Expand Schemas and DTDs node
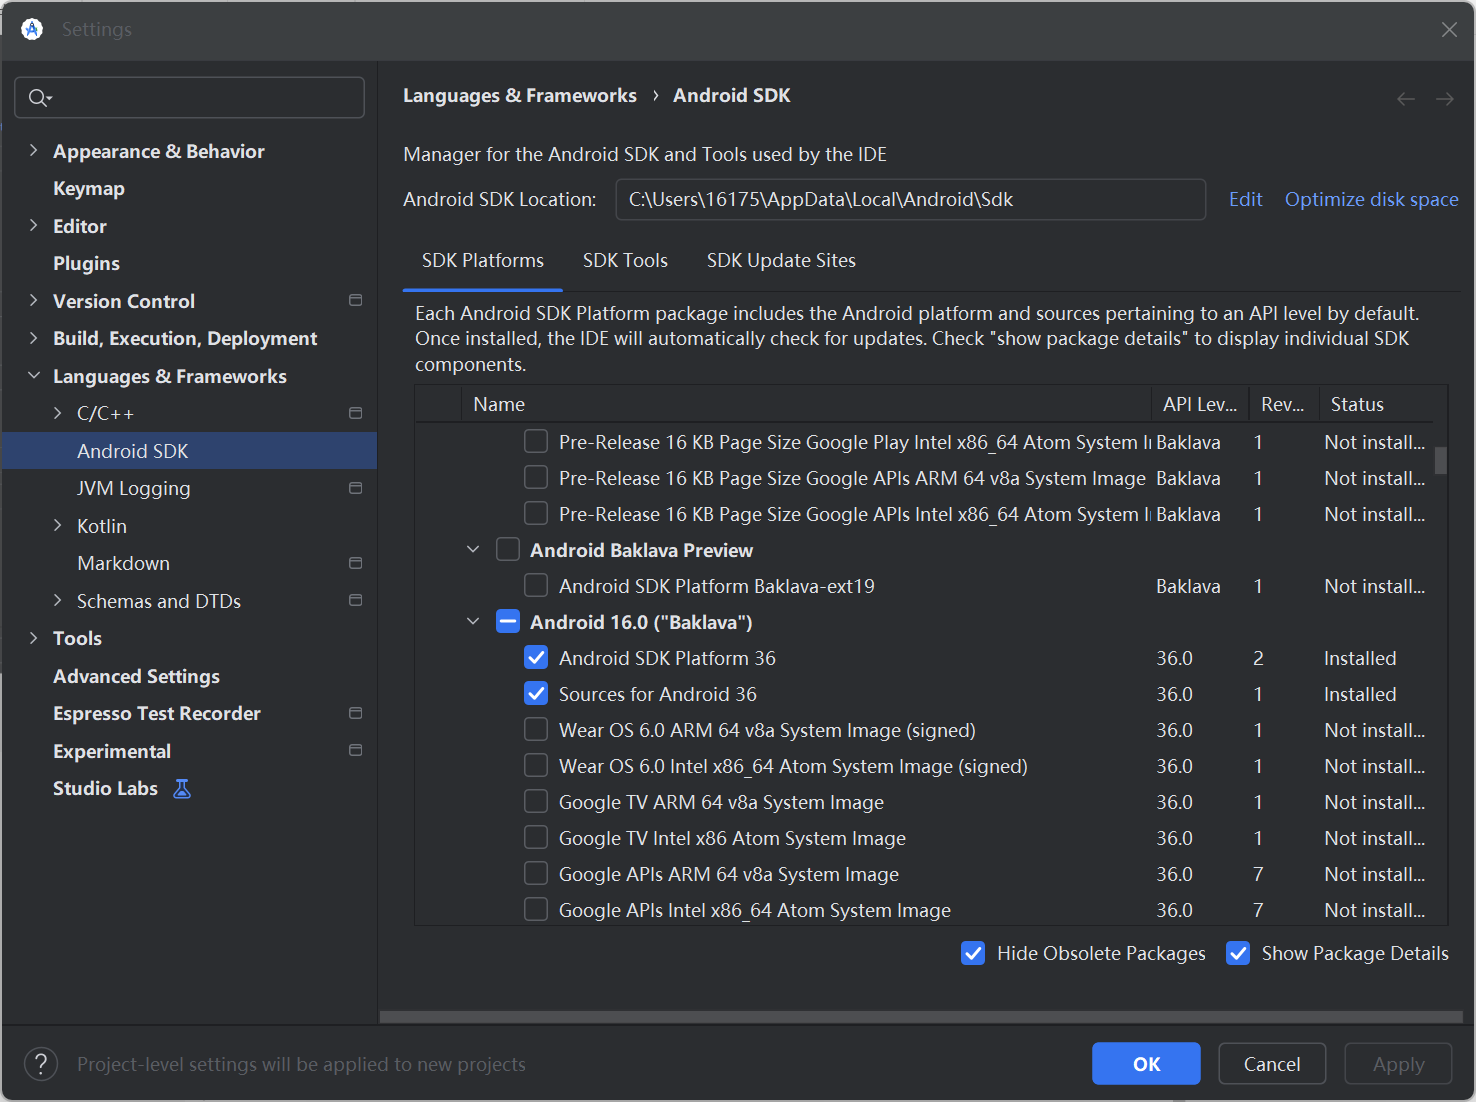 point(57,601)
